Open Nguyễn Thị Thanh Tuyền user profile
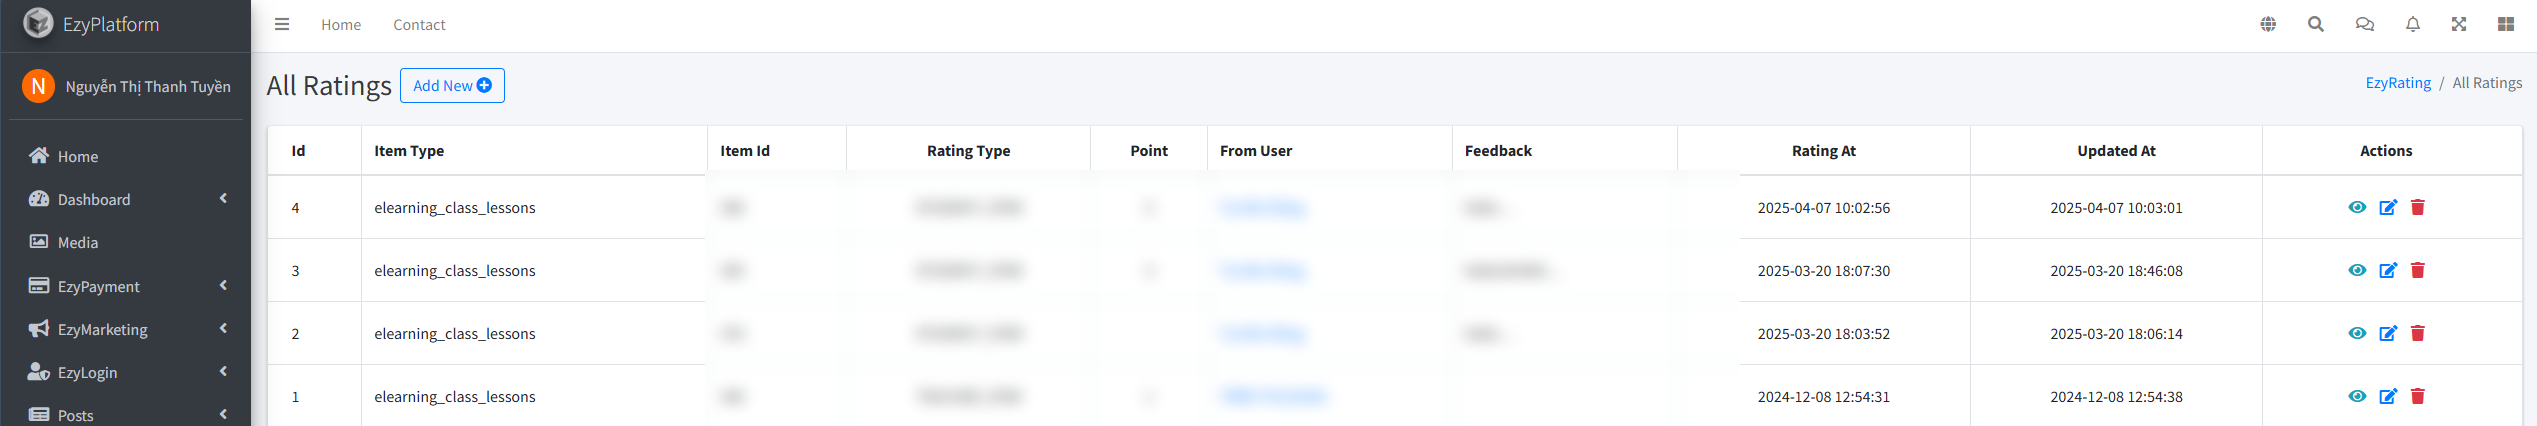 [x=147, y=87]
